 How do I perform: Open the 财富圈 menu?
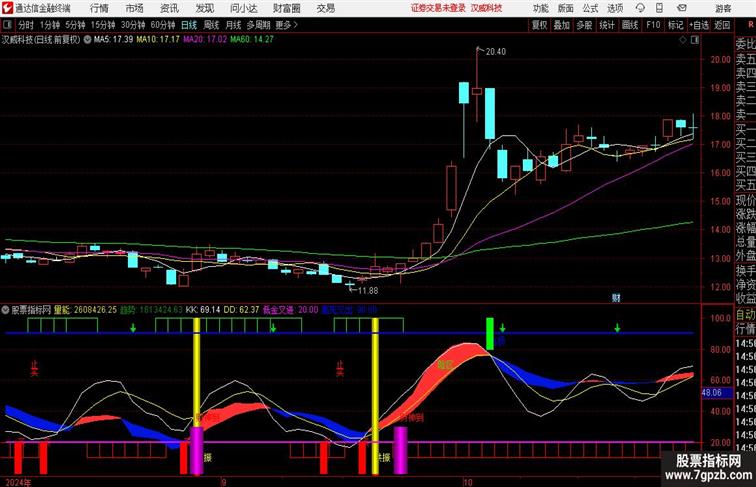[286, 8]
